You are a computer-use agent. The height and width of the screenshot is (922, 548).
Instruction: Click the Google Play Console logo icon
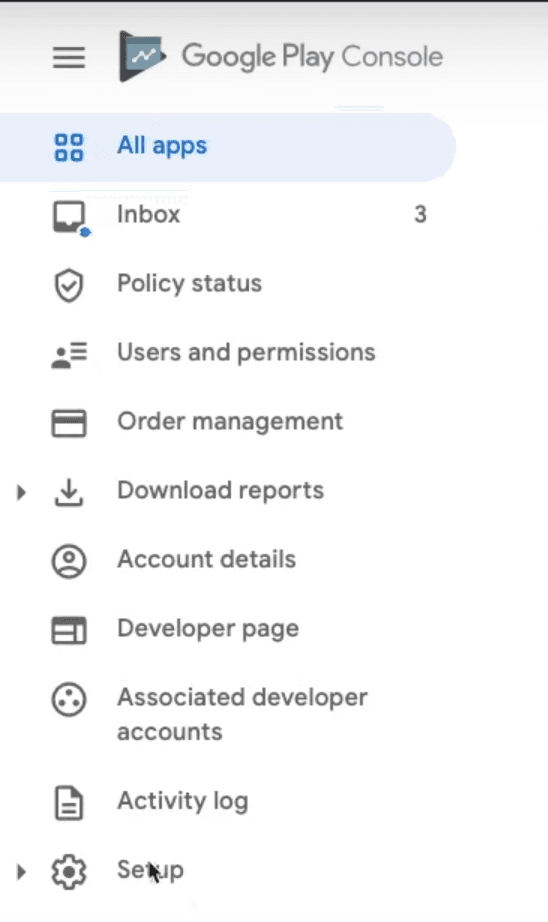coord(142,56)
